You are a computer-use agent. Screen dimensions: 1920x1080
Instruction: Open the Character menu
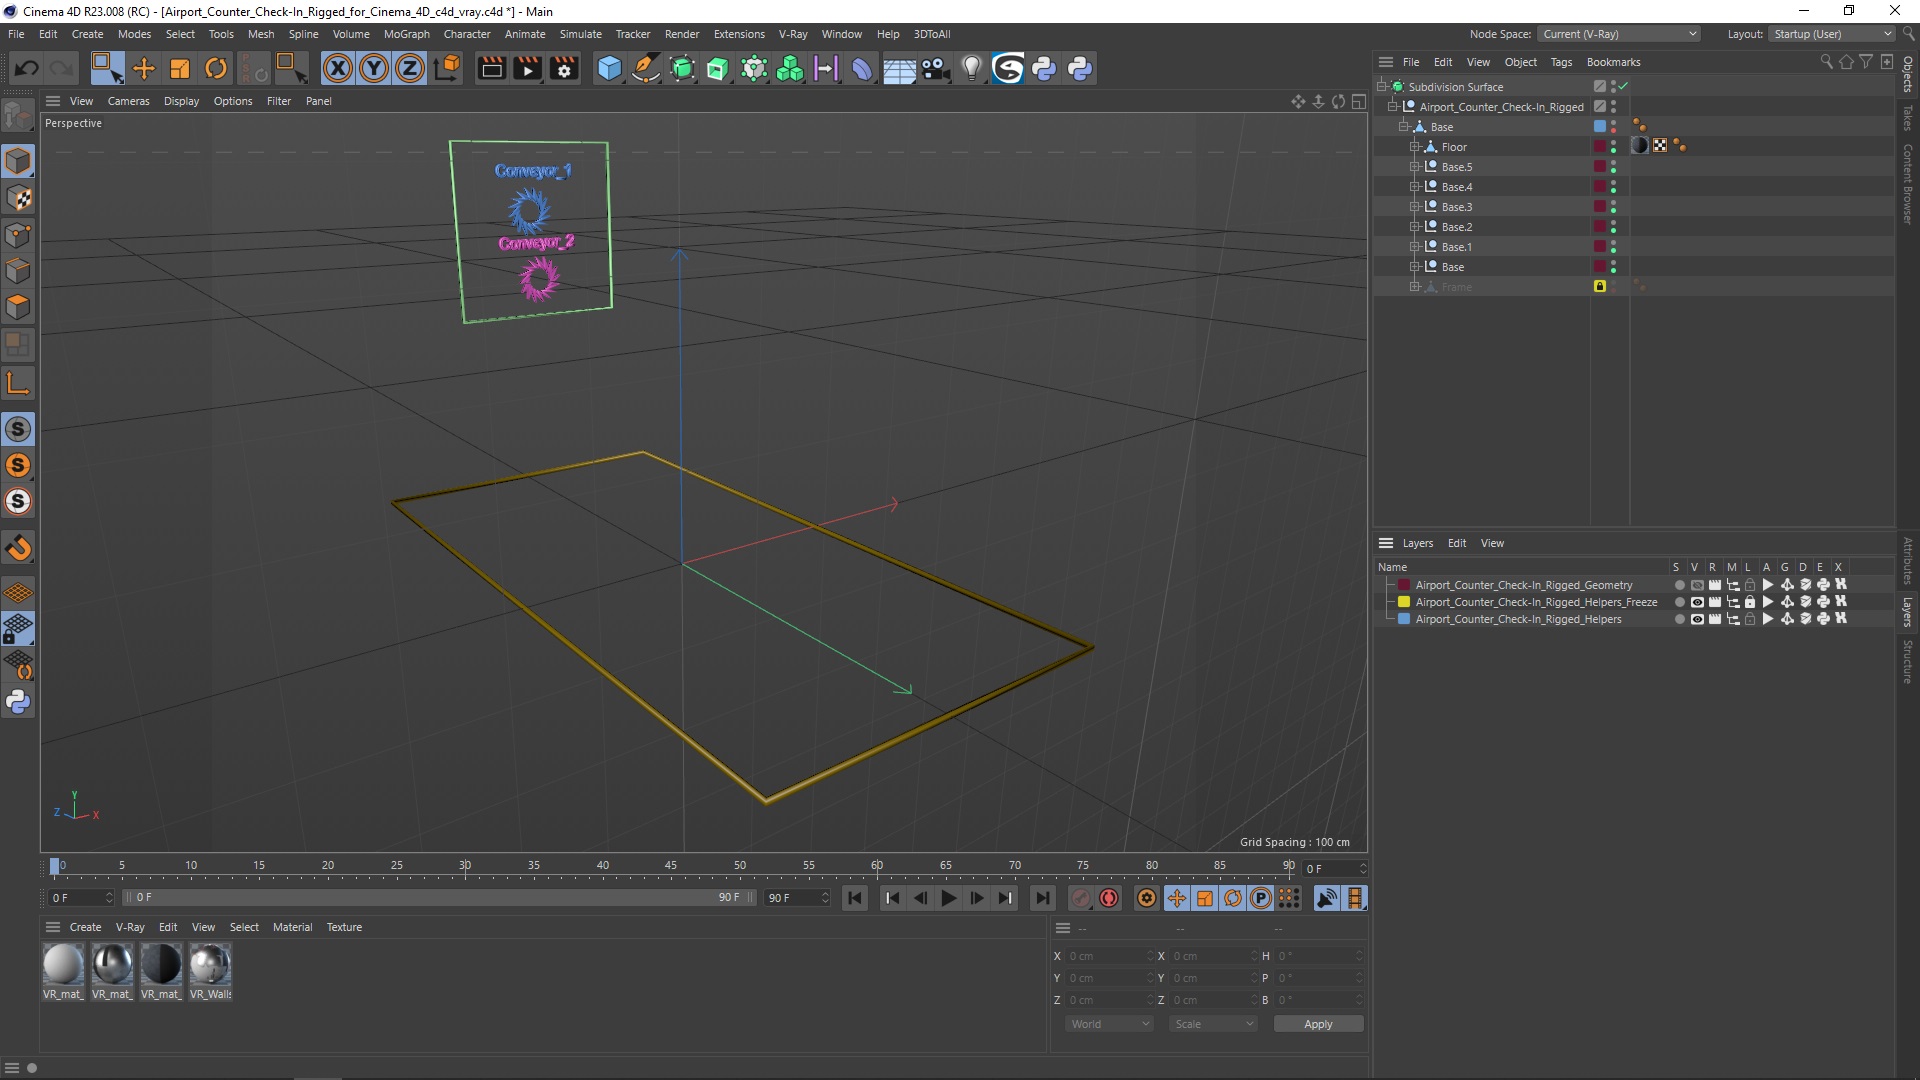(x=467, y=34)
